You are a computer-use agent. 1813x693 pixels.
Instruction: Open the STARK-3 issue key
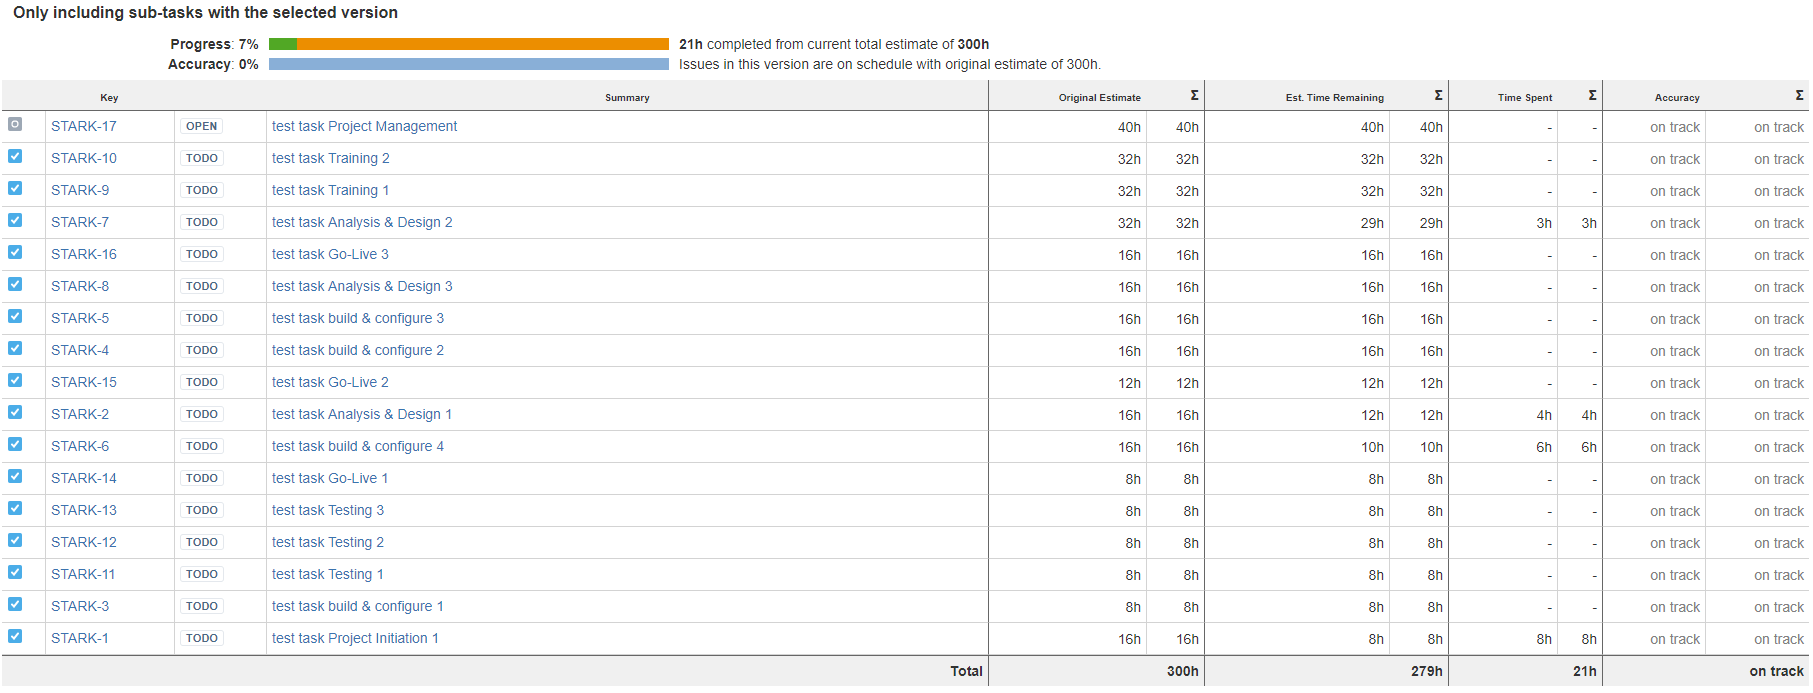80,606
